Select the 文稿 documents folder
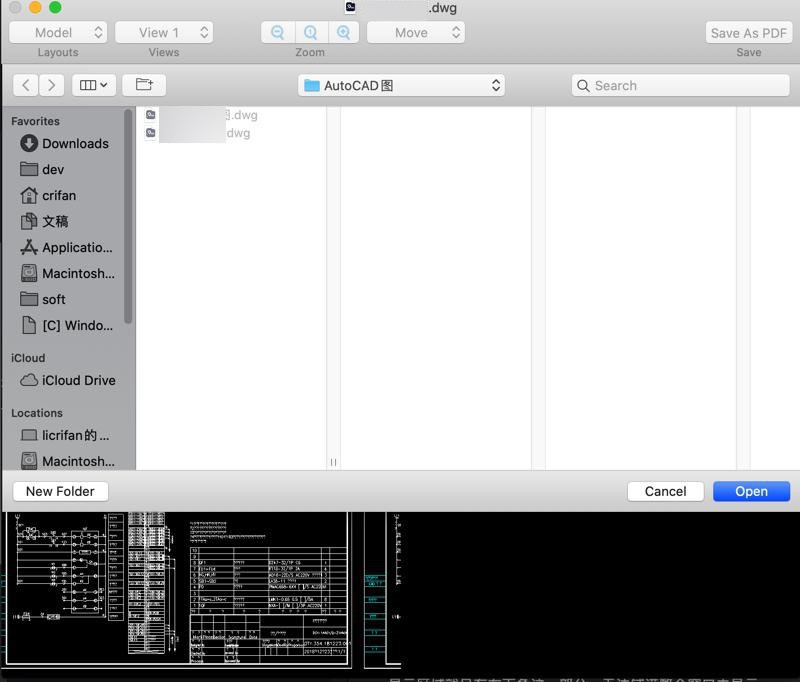 click(x=44, y=221)
